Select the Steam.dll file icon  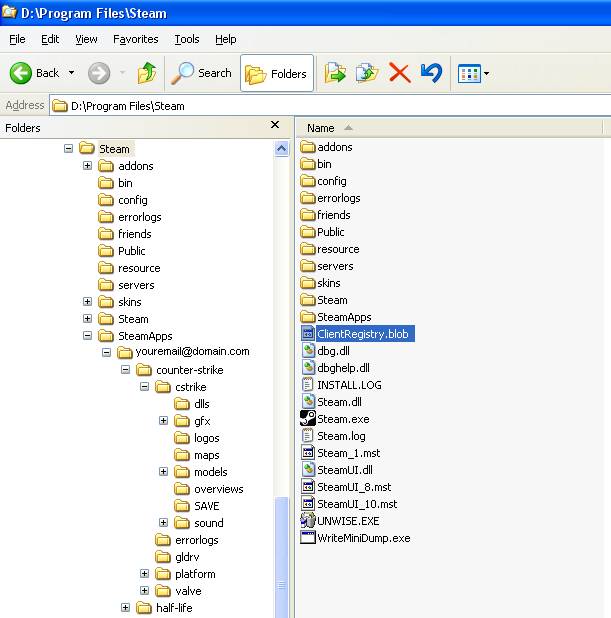(x=308, y=402)
